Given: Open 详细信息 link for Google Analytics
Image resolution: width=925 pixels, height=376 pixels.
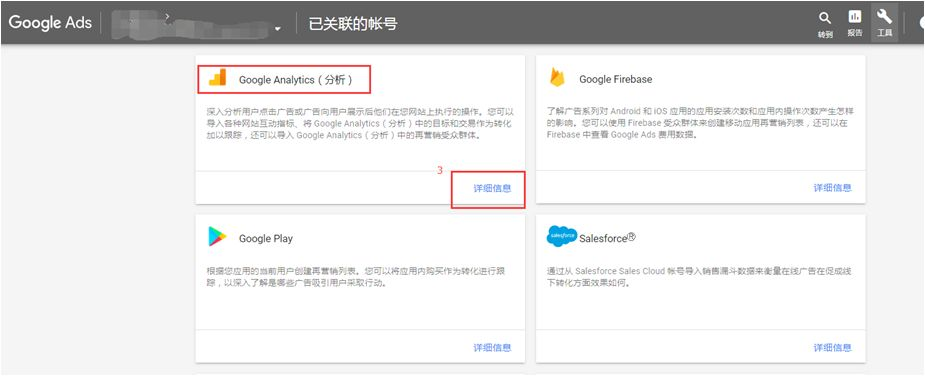Looking at the screenshot, I should click(x=492, y=188).
